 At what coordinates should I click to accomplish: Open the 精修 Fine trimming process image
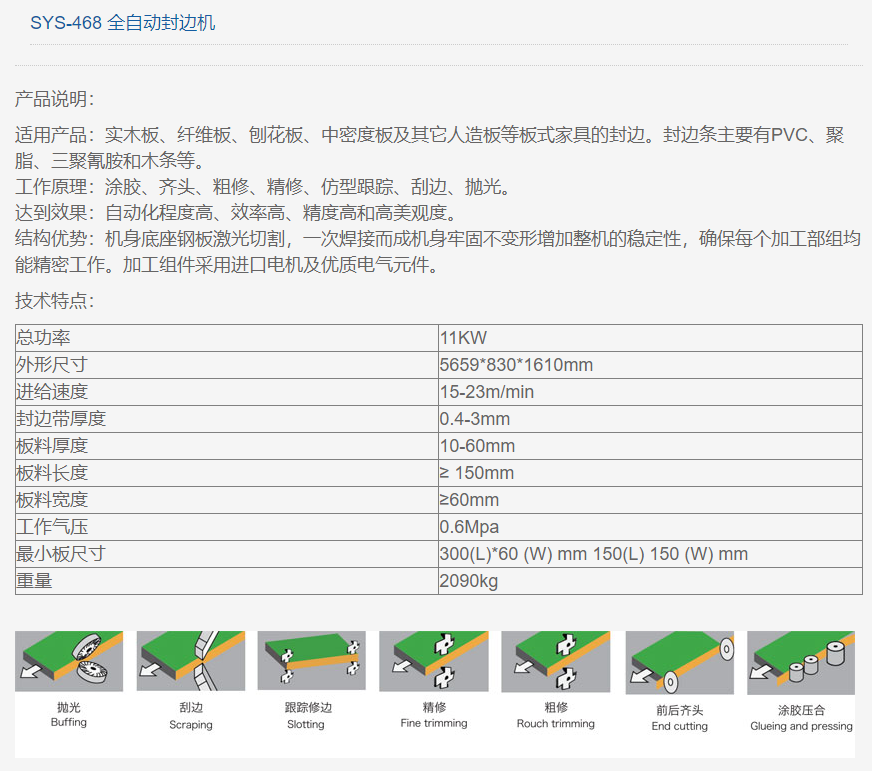[x=434, y=661]
